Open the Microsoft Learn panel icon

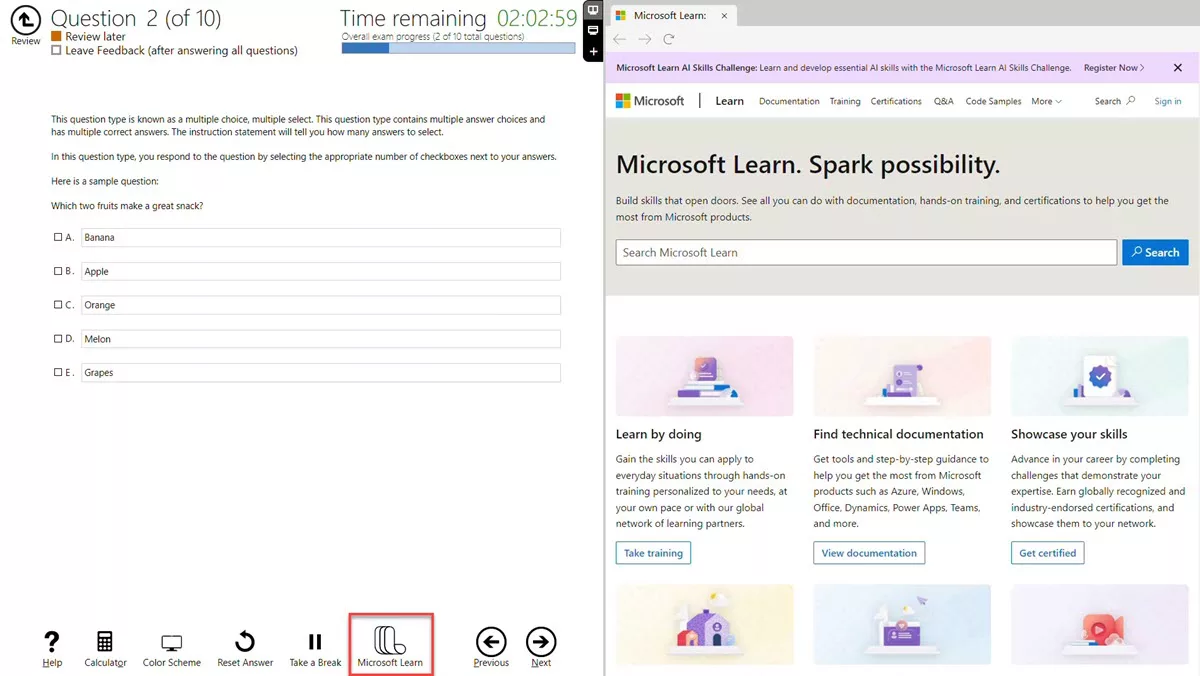coord(390,640)
